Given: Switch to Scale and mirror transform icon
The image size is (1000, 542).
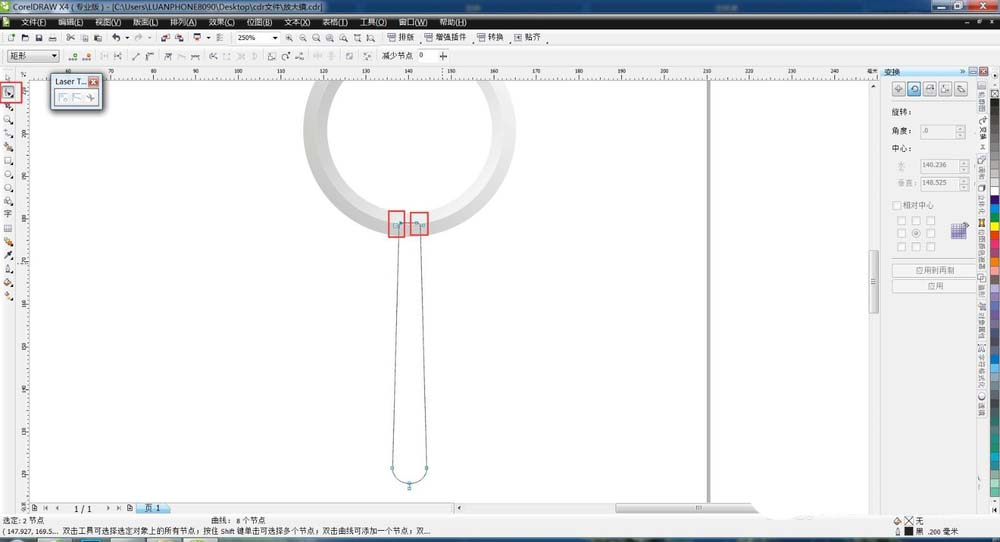Looking at the screenshot, I should 930,89.
